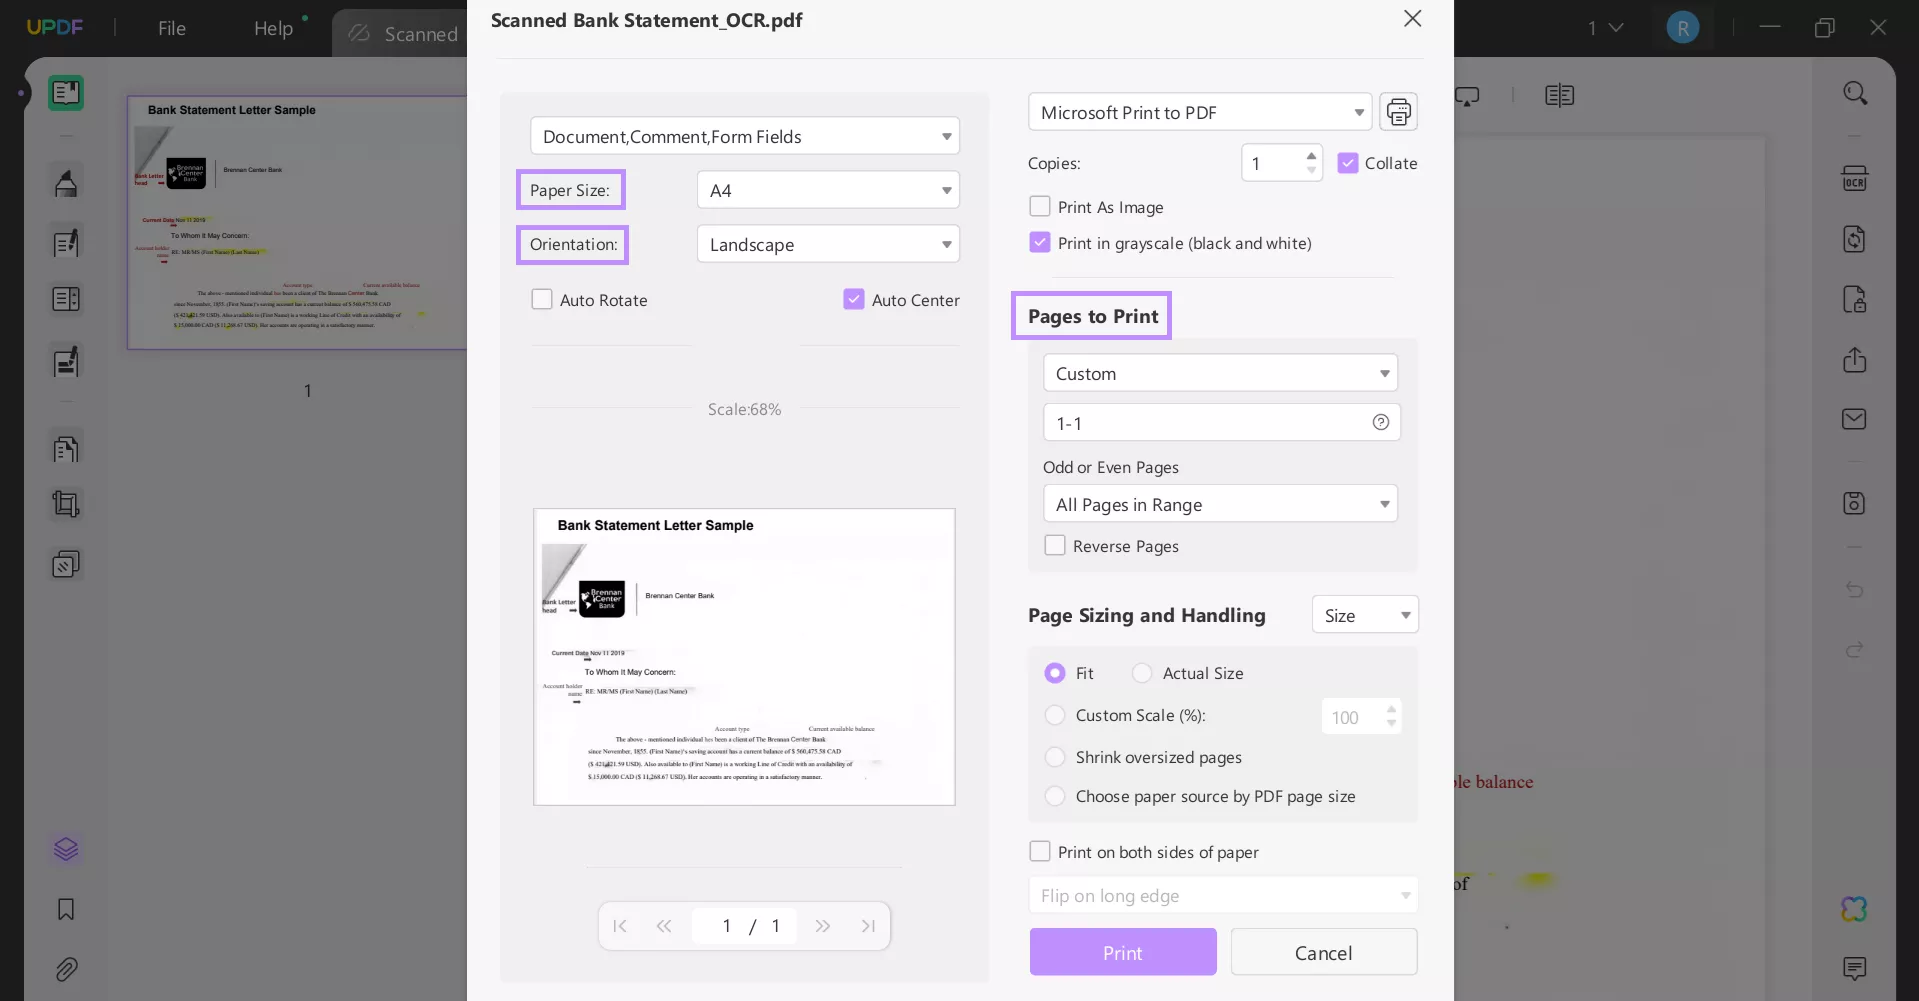Screen dimensions: 1919x1001
Task: Click the Send by Email envelope icon
Action: tap(1854, 419)
